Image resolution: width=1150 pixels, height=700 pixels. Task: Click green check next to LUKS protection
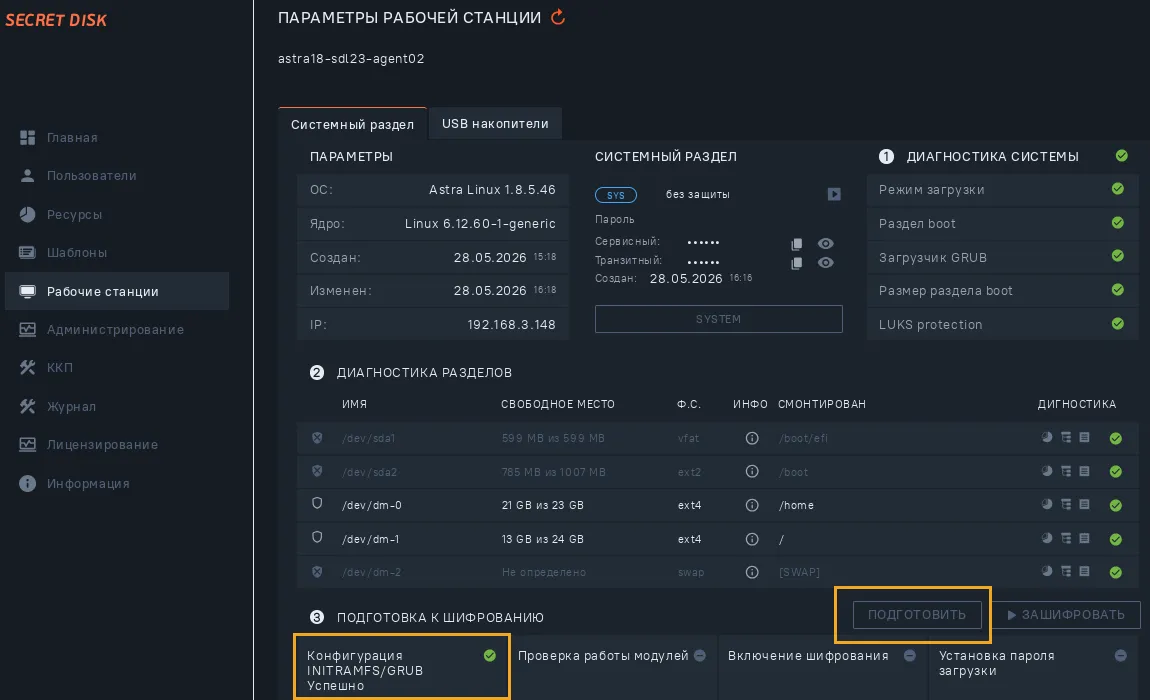(1118, 324)
